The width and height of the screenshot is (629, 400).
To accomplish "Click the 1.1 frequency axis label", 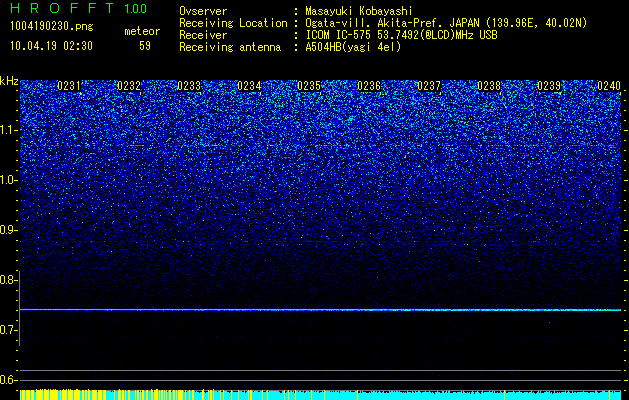I will coord(7,130).
